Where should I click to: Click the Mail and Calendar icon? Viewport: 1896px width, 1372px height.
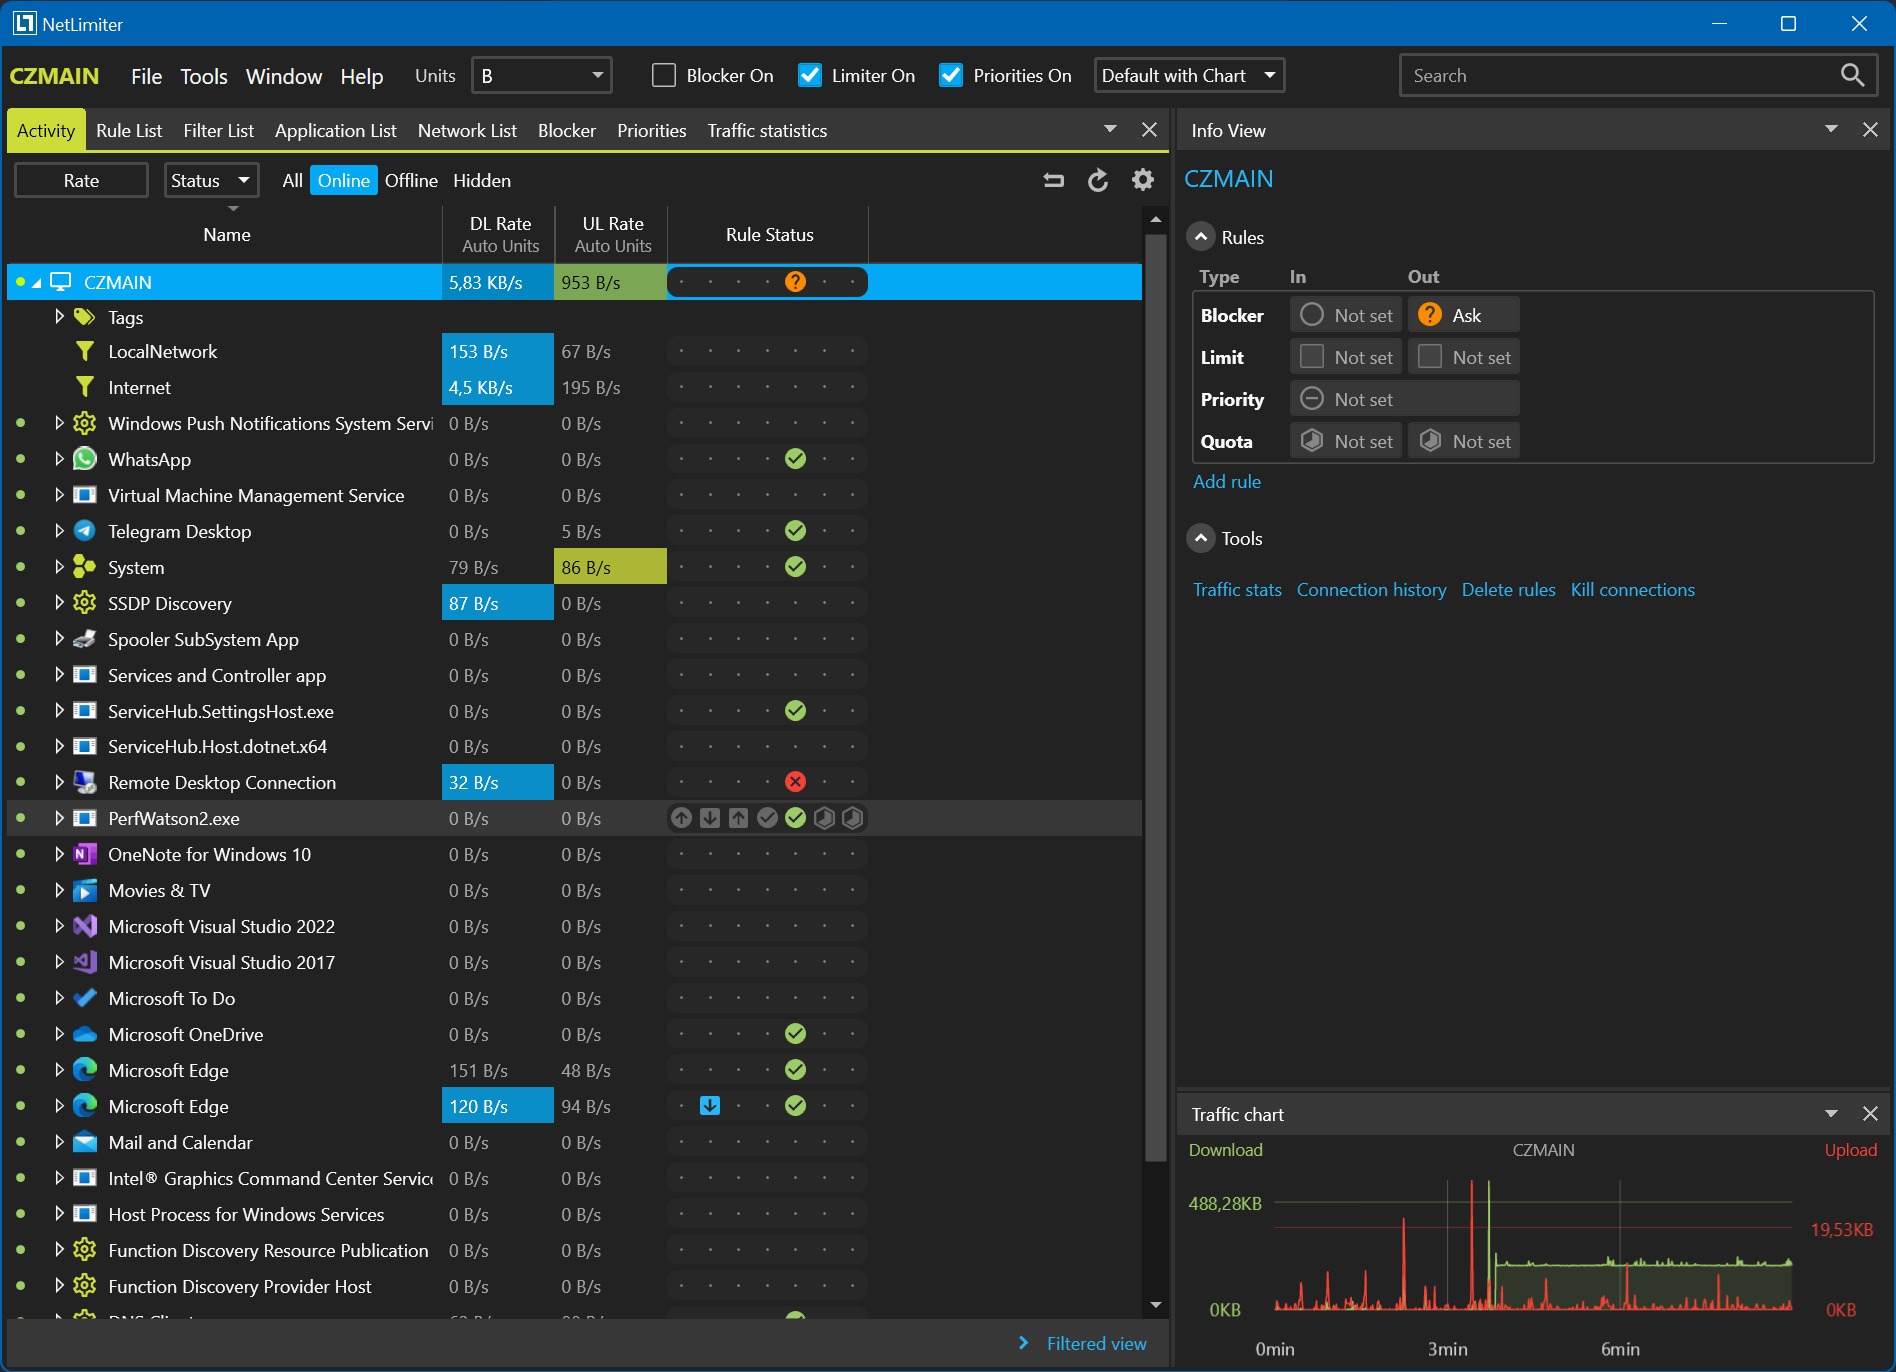coord(85,1142)
